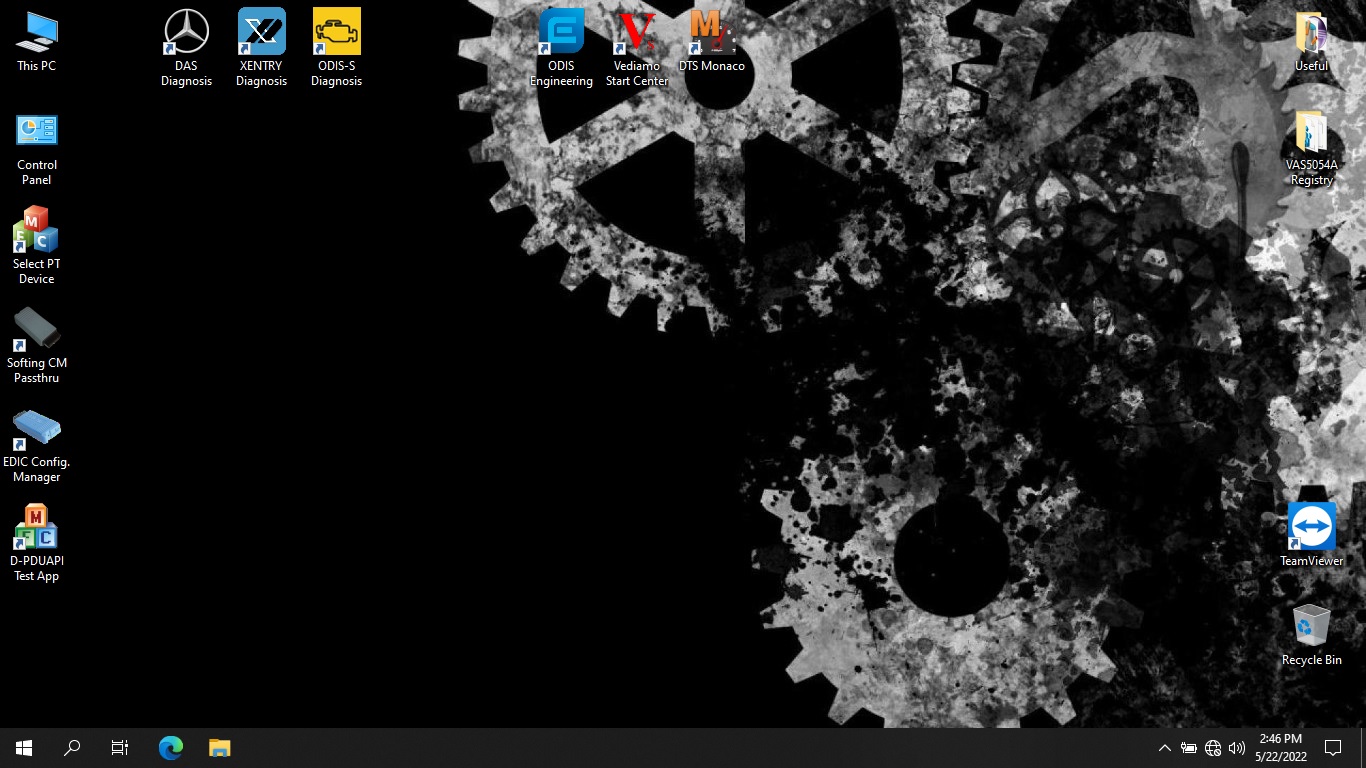
Task: Open the network status tray icon
Action: click(x=1213, y=748)
